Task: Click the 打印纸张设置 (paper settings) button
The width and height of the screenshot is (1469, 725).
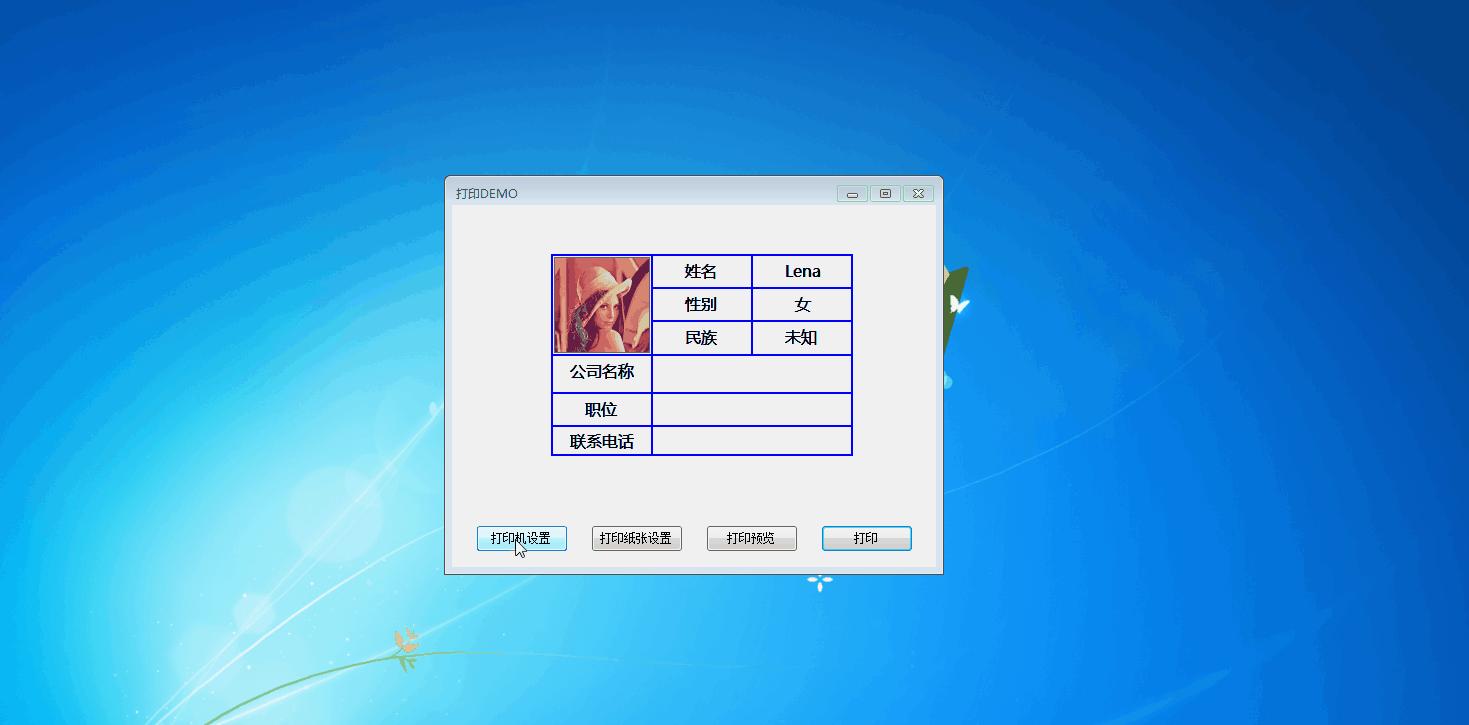Action: 636,538
